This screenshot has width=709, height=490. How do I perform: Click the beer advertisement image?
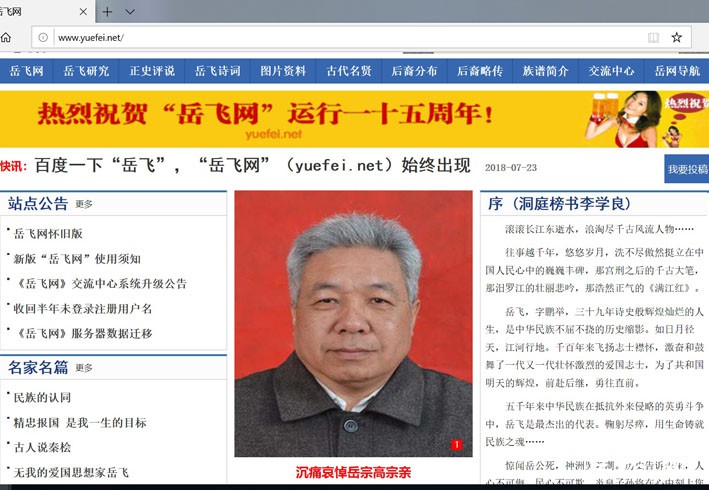646,119
